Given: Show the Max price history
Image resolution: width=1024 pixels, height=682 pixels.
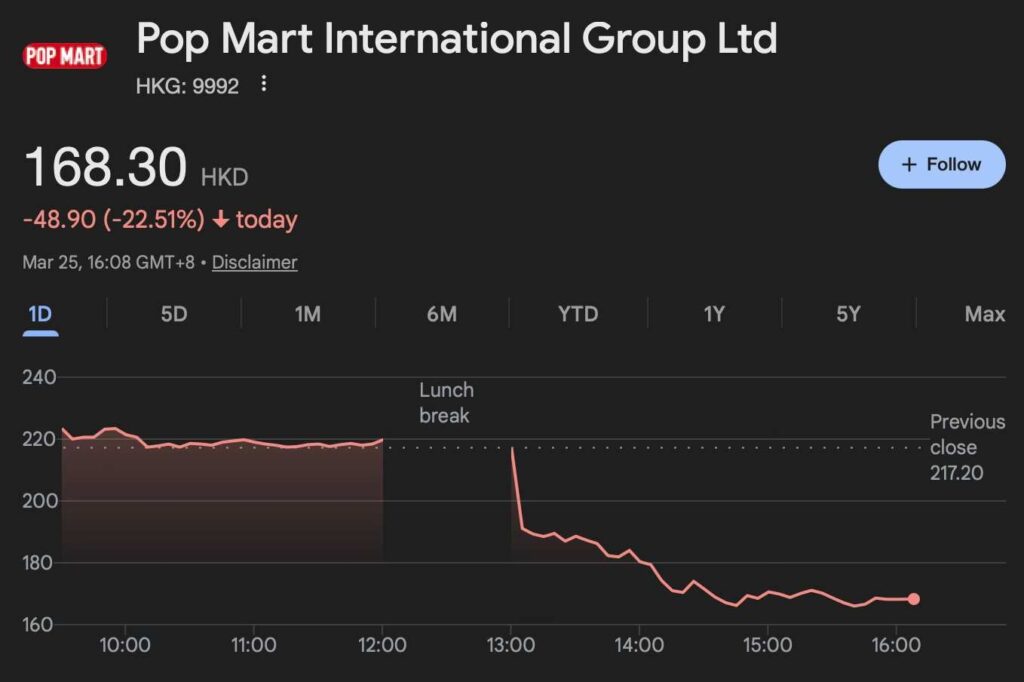Looking at the screenshot, I should pos(984,314).
